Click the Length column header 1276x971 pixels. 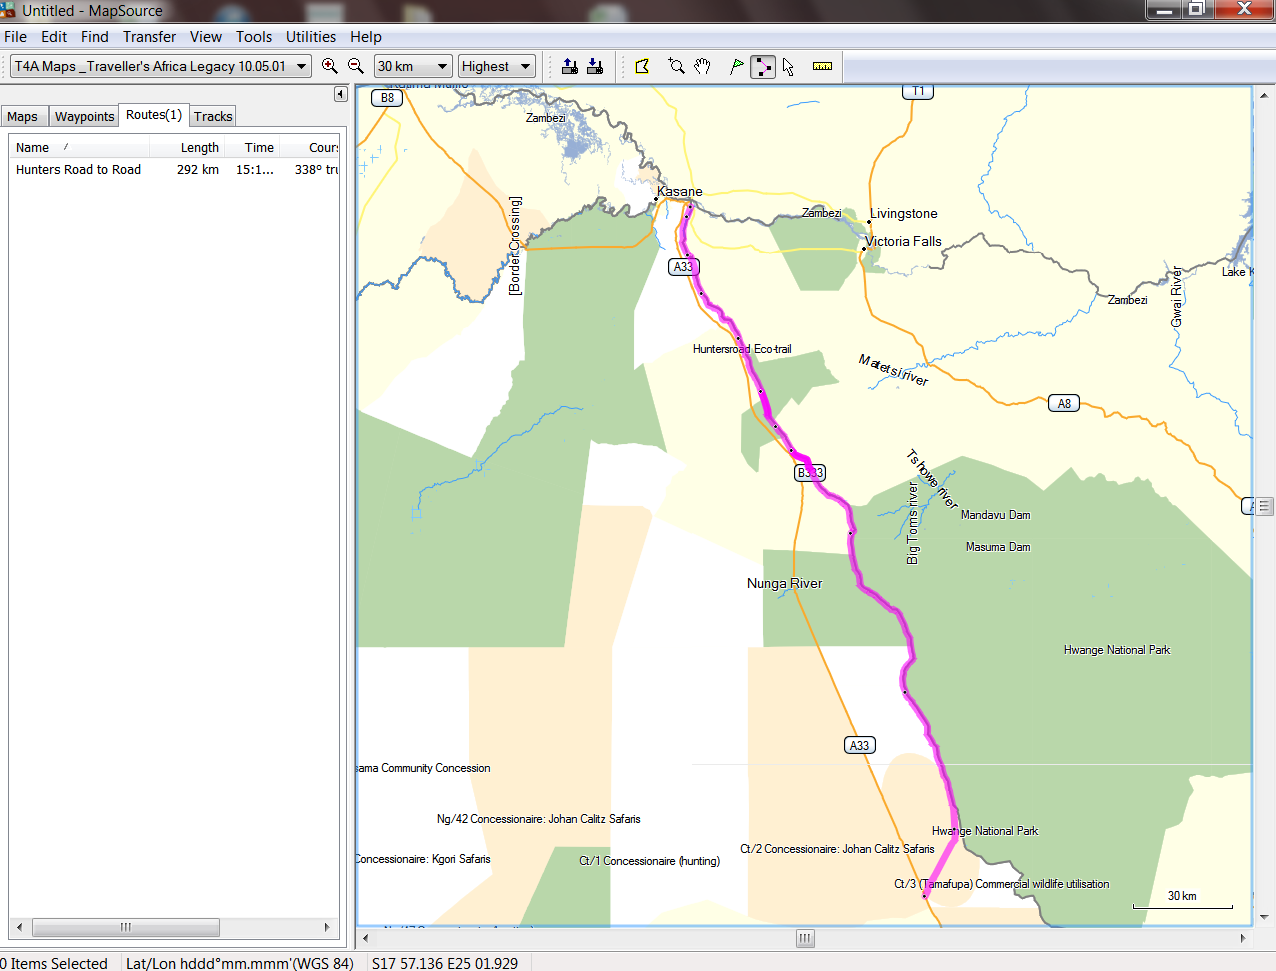coord(199,148)
